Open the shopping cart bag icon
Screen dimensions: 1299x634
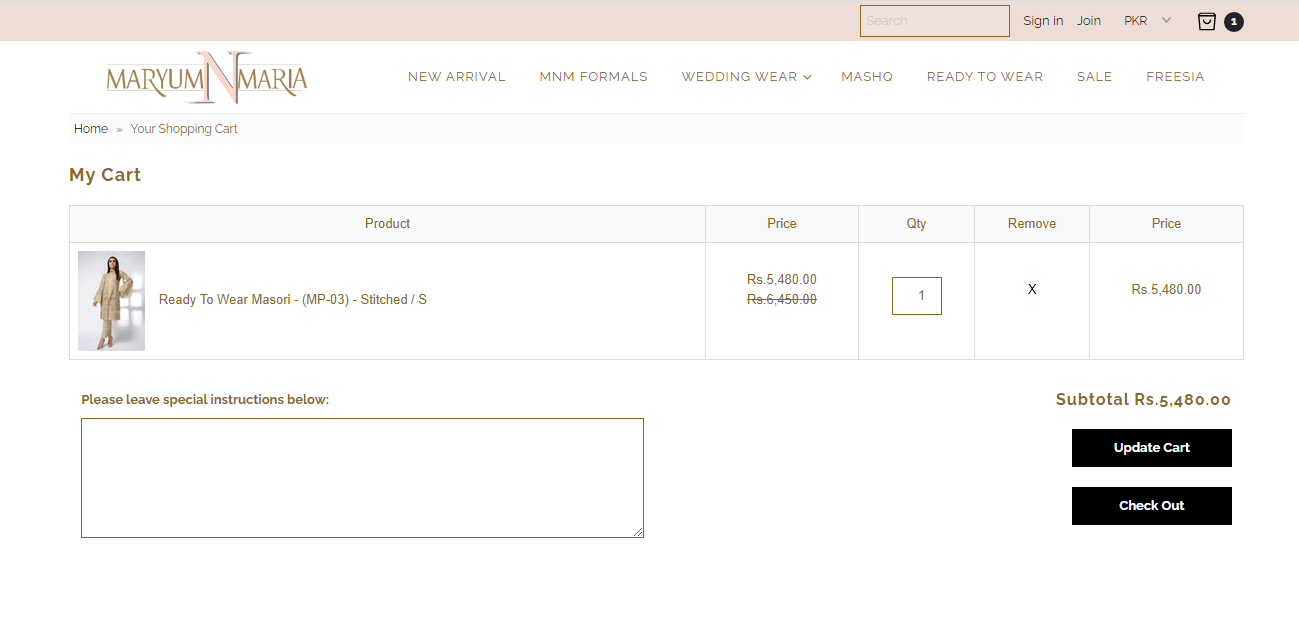tap(1207, 21)
